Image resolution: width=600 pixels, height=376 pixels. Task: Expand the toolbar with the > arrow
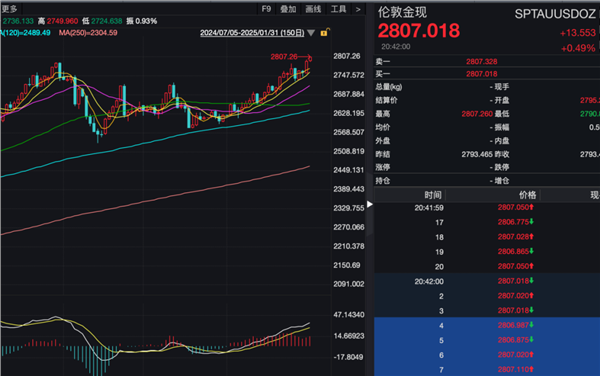(358, 9)
